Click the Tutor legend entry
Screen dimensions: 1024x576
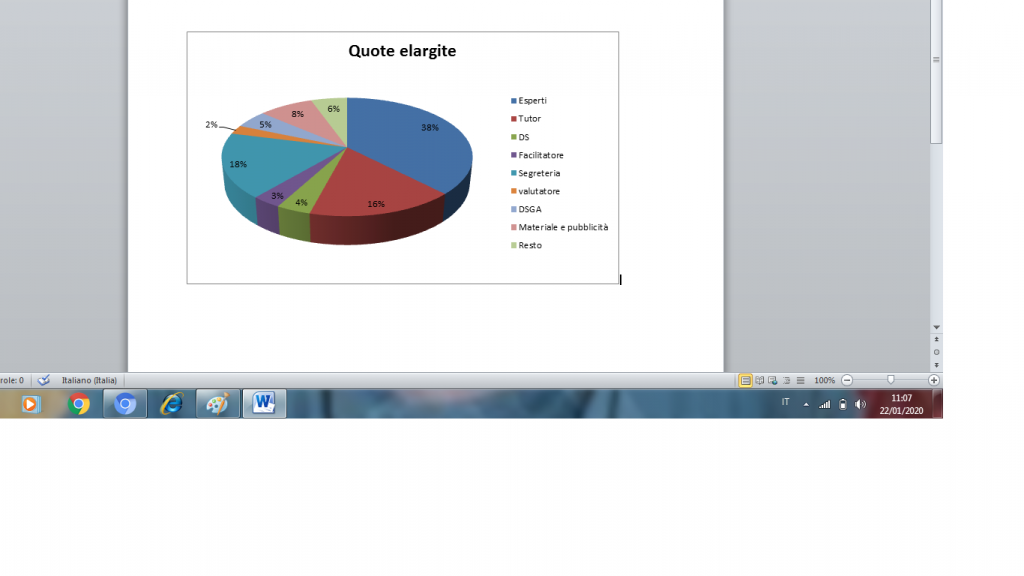526,119
